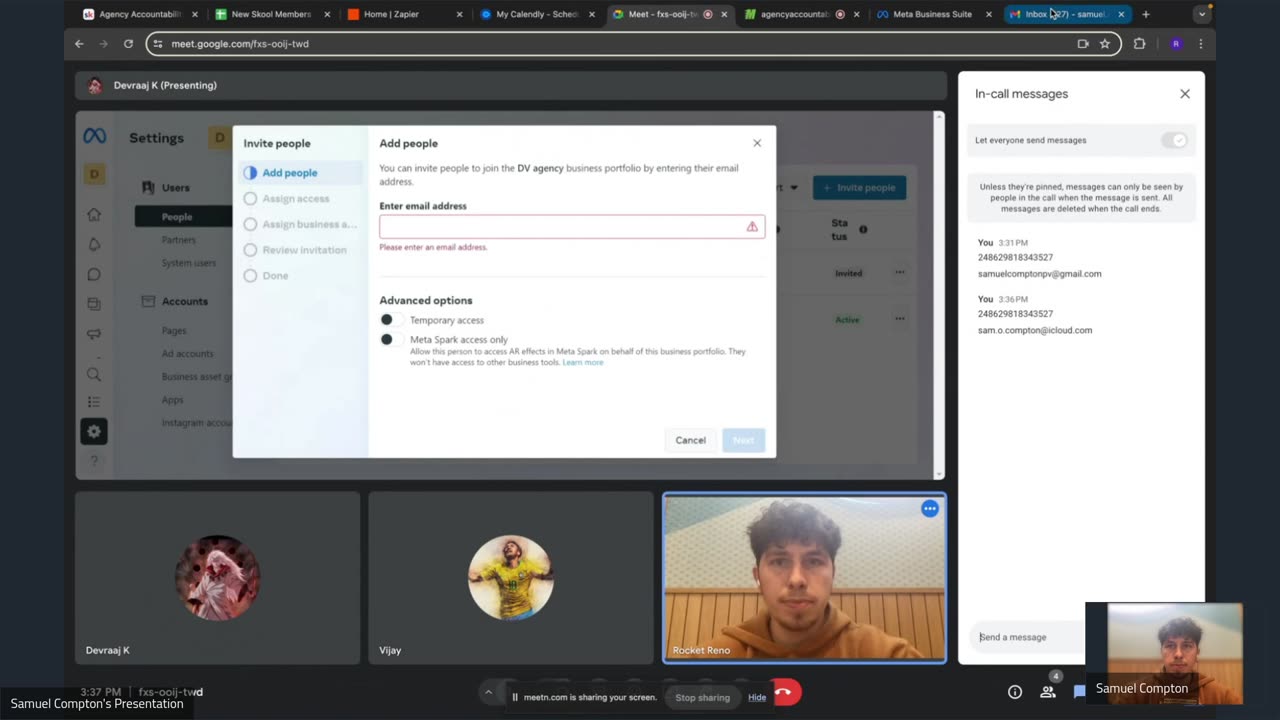This screenshot has height=720, width=1280.
Task: Open the Inbox chat bubble icon in Meta sidebar
Action: point(94,274)
